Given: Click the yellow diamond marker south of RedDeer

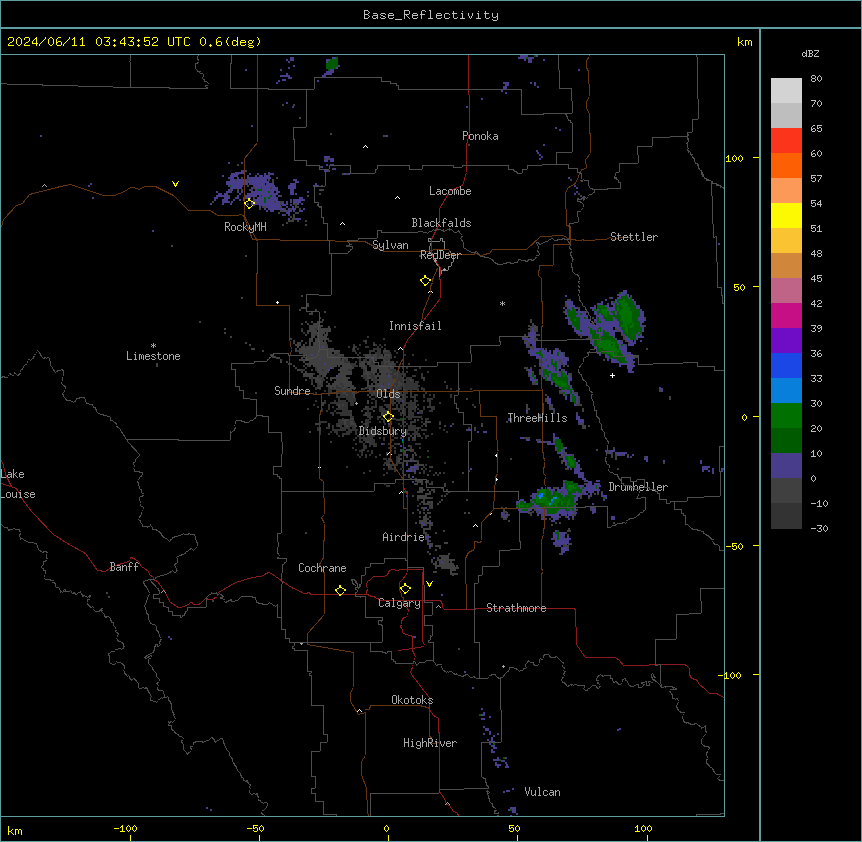Looking at the screenshot, I should click(x=425, y=281).
